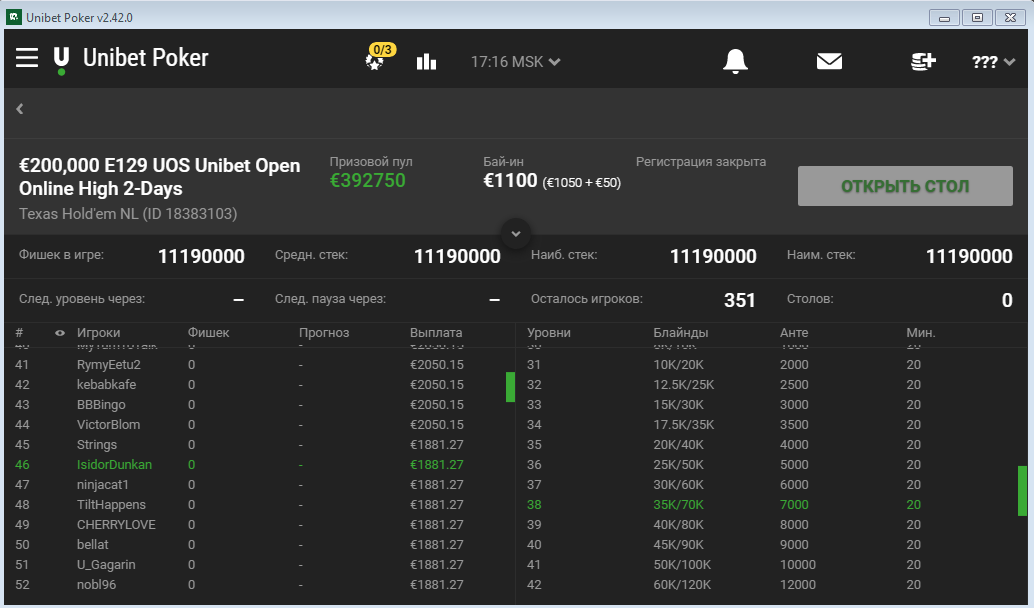Click the title bar app icon
Image resolution: width=1034 pixels, height=608 pixels.
pyautogui.click(x=14, y=17)
